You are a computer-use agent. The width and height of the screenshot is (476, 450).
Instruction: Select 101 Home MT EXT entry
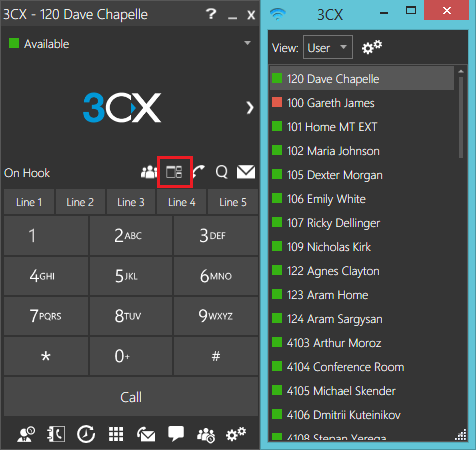tap(362, 127)
